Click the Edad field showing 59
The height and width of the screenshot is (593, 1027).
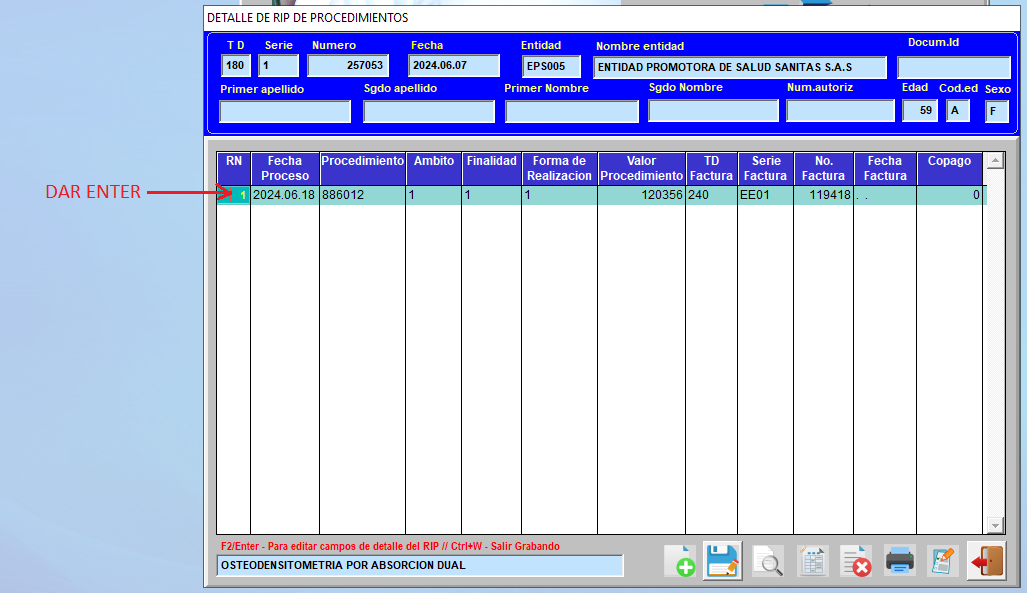point(920,111)
